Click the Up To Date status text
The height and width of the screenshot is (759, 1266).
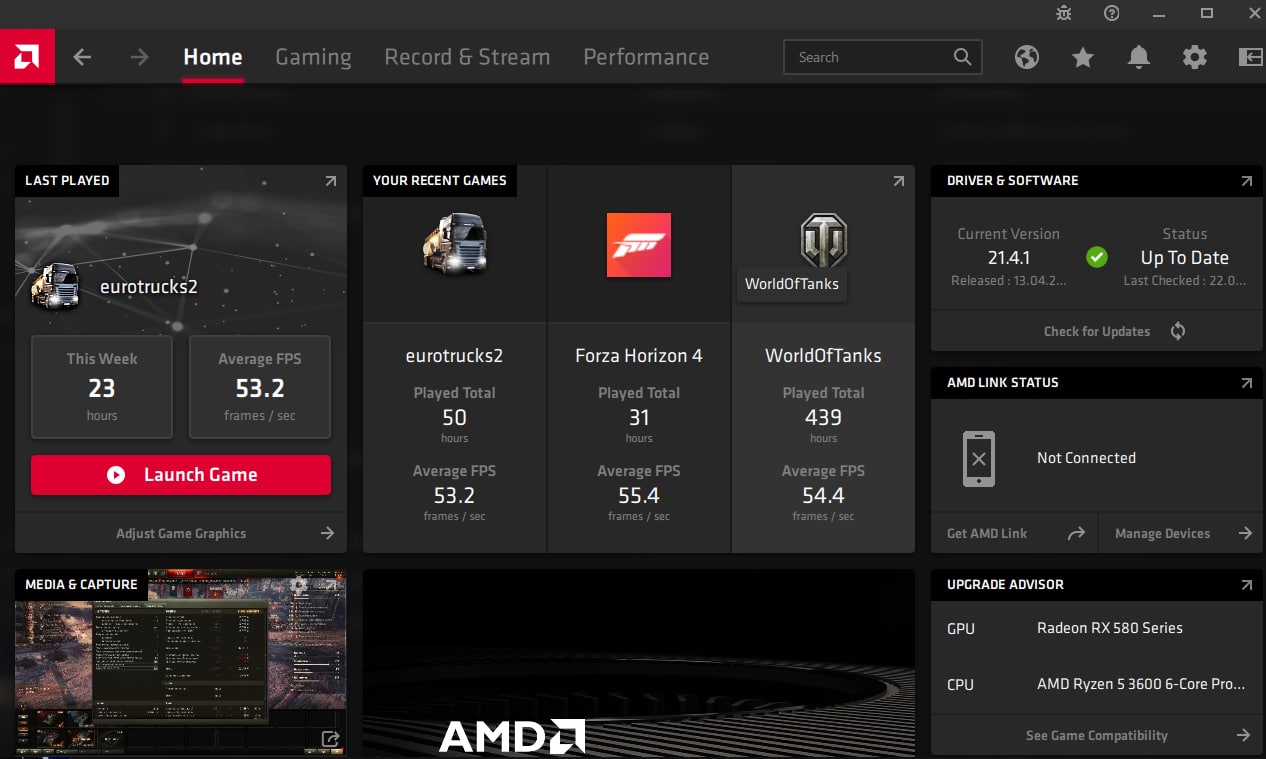coord(1185,258)
